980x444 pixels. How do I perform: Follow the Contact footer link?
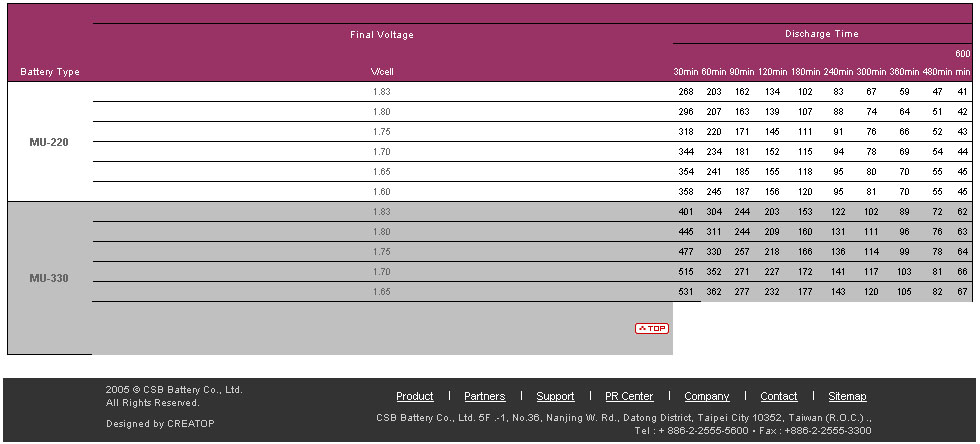779,396
